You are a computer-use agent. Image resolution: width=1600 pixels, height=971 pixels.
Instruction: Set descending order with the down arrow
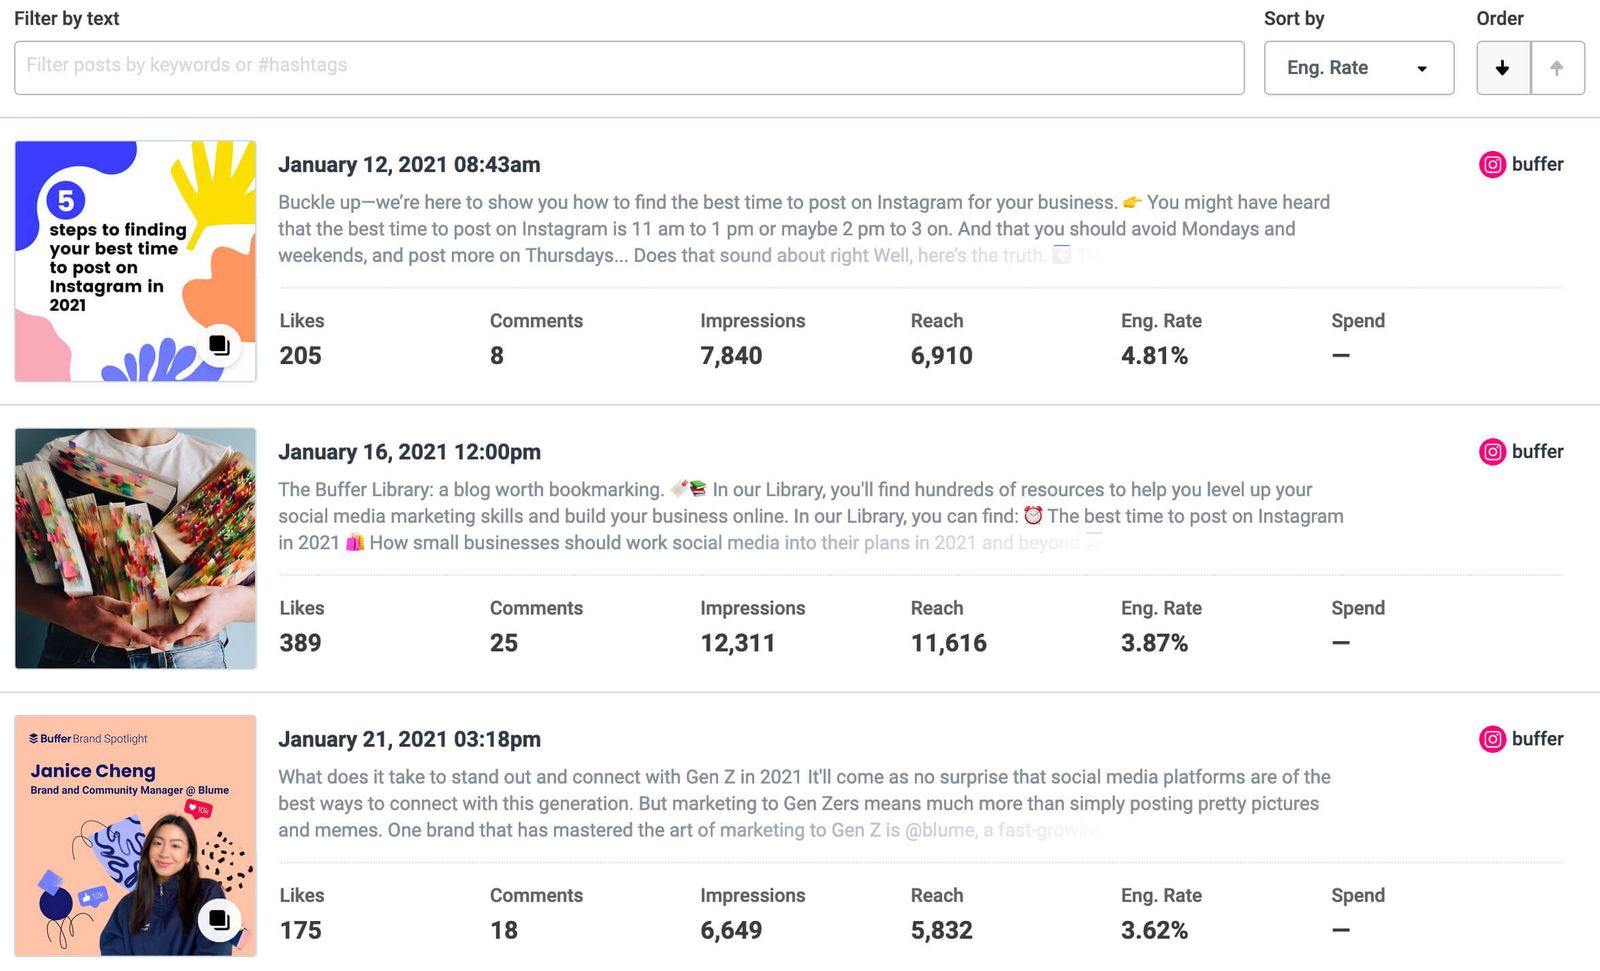coord(1502,68)
